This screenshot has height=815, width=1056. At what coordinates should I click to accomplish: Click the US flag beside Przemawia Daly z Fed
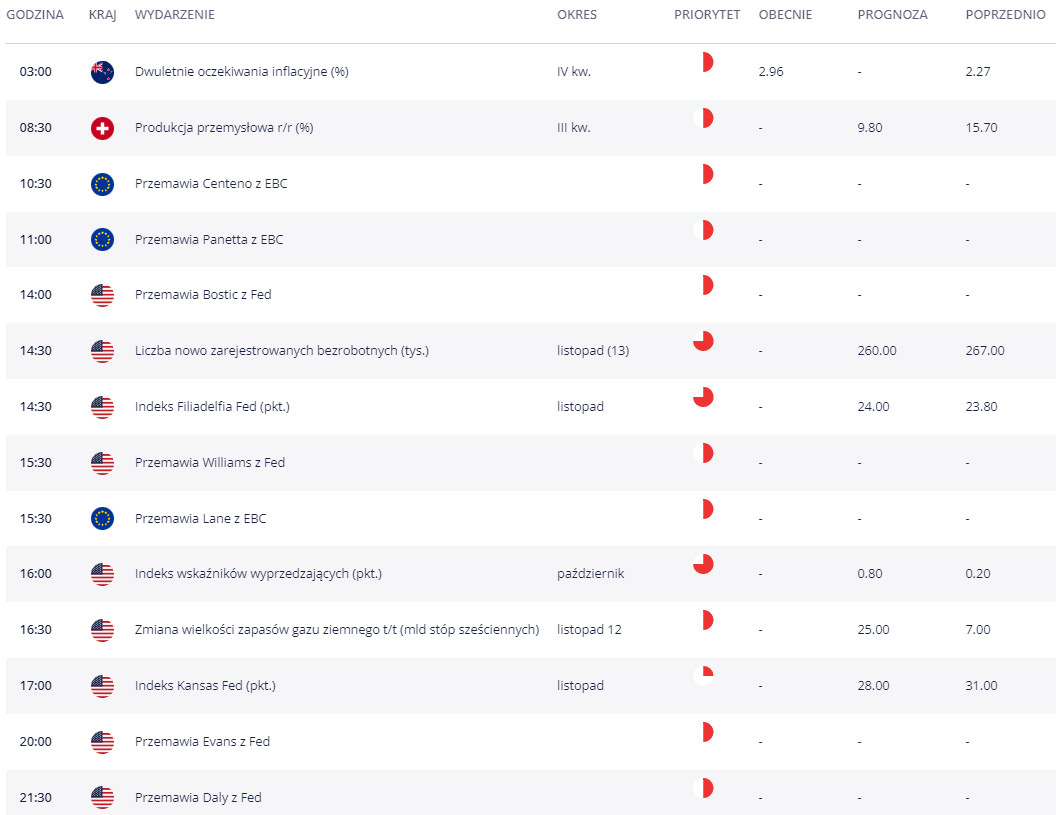102,797
